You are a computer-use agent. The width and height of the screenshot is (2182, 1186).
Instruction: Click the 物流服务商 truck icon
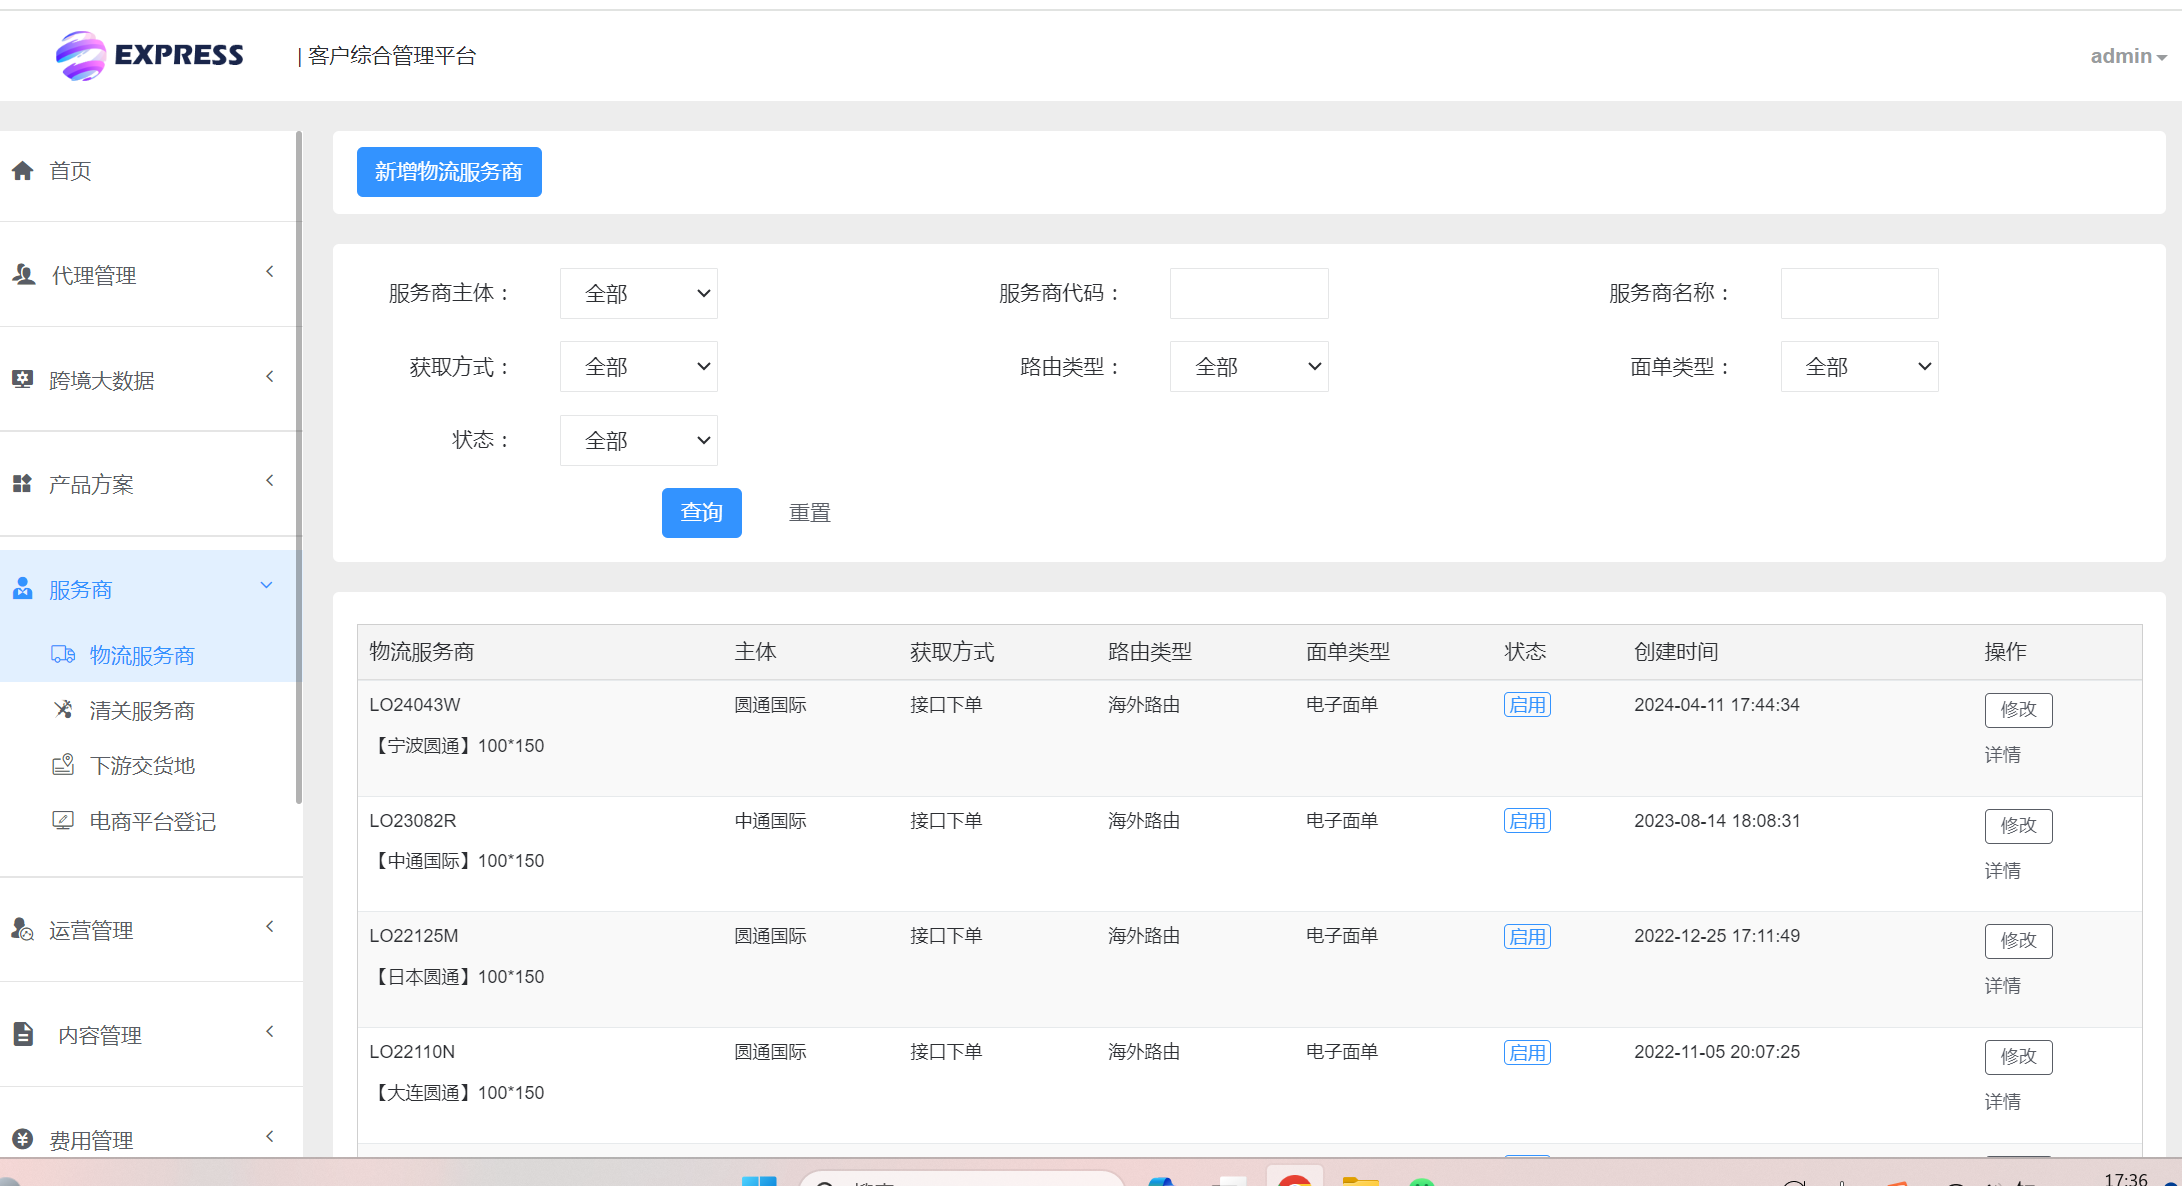[63, 654]
